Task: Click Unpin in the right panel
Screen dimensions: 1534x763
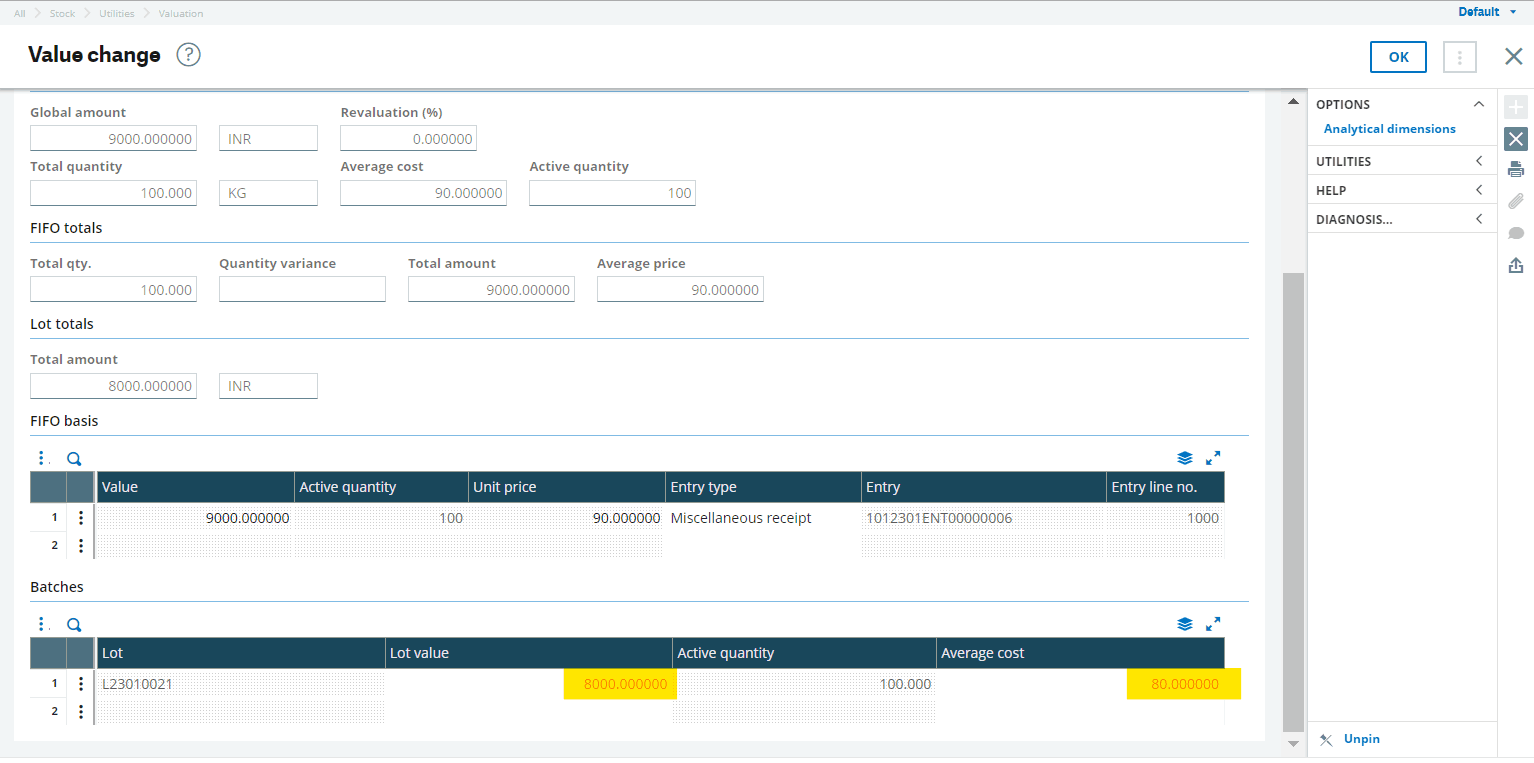Action: (1361, 739)
